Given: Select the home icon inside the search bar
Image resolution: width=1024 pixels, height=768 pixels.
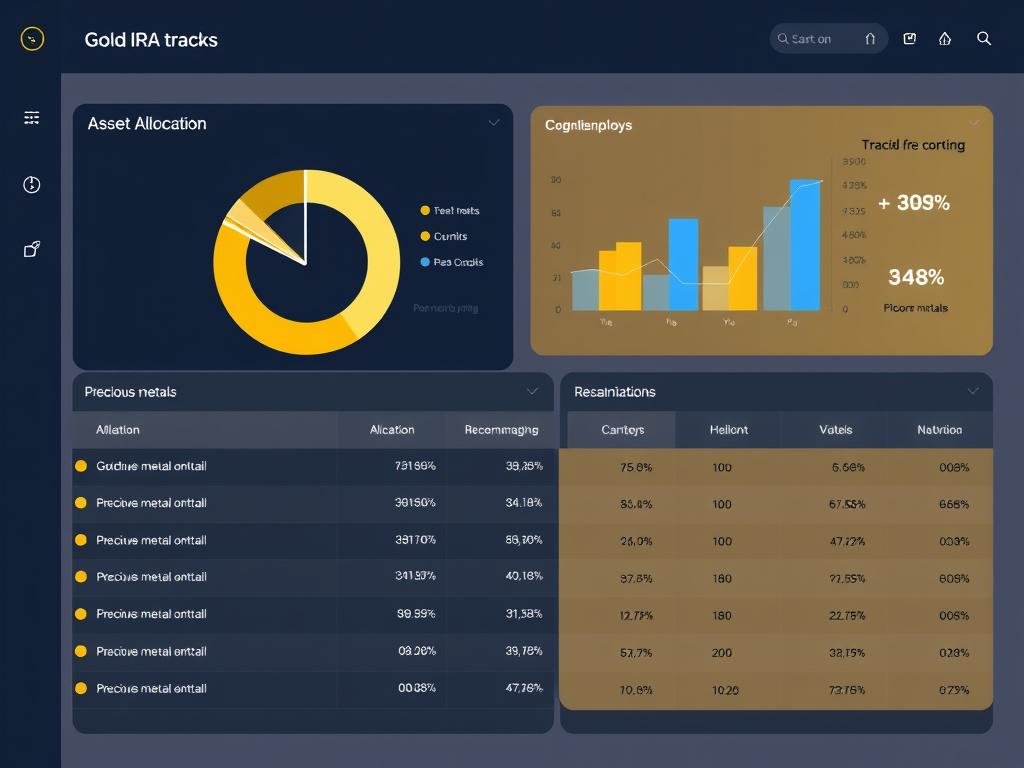Looking at the screenshot, I should point(871,38).
